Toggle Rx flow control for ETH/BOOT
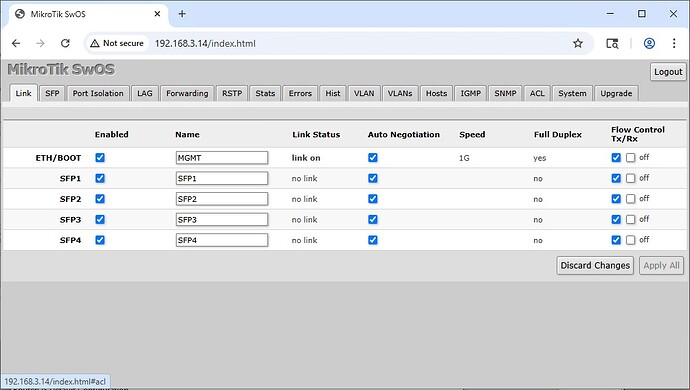The image size is (690, 390). (631, 158)
